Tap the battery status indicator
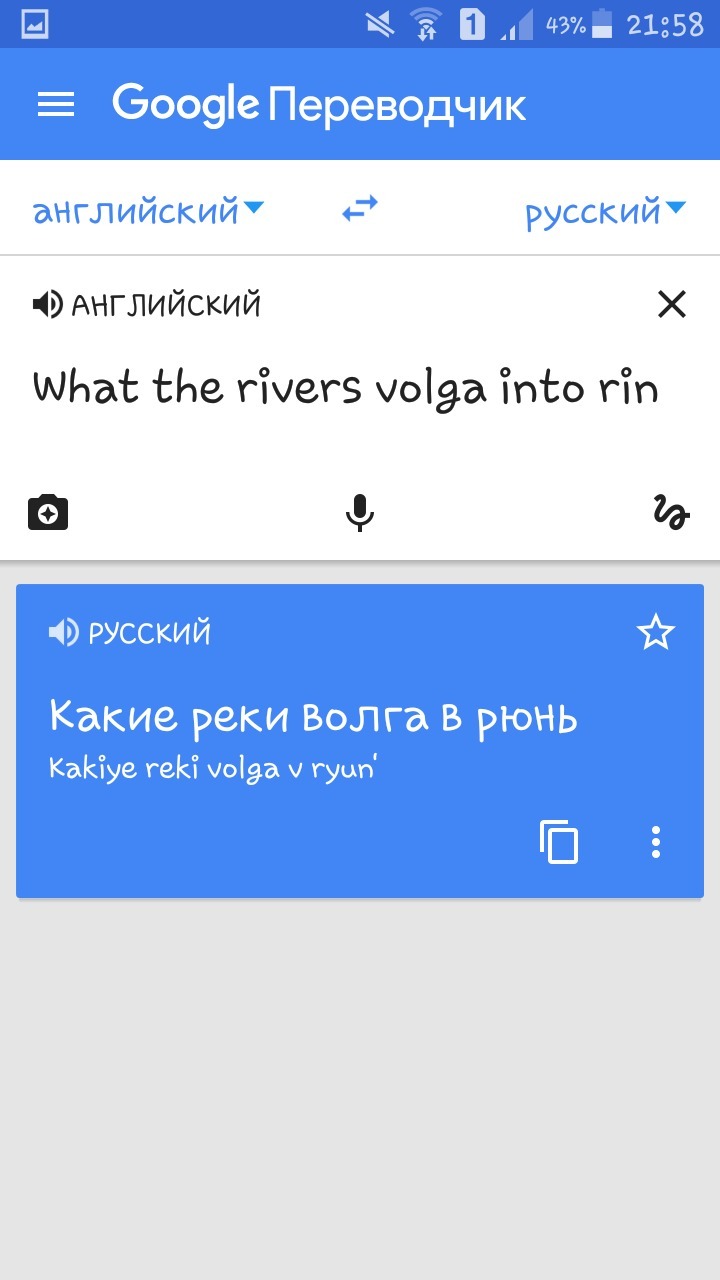The width and height of the screenshot is (720, 1280). 602,24
